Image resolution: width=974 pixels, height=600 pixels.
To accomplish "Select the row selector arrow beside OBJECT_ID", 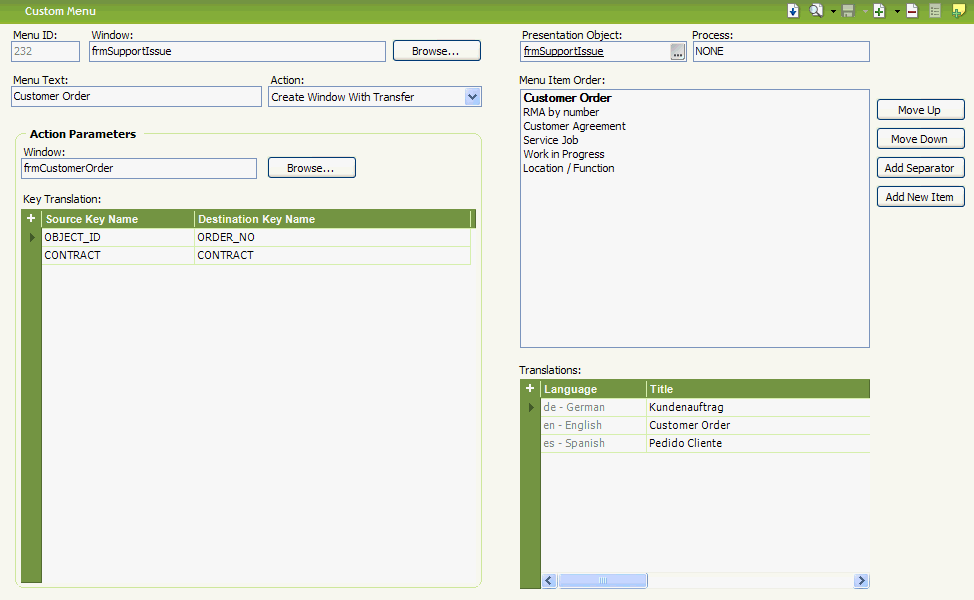I will point(30,237).
